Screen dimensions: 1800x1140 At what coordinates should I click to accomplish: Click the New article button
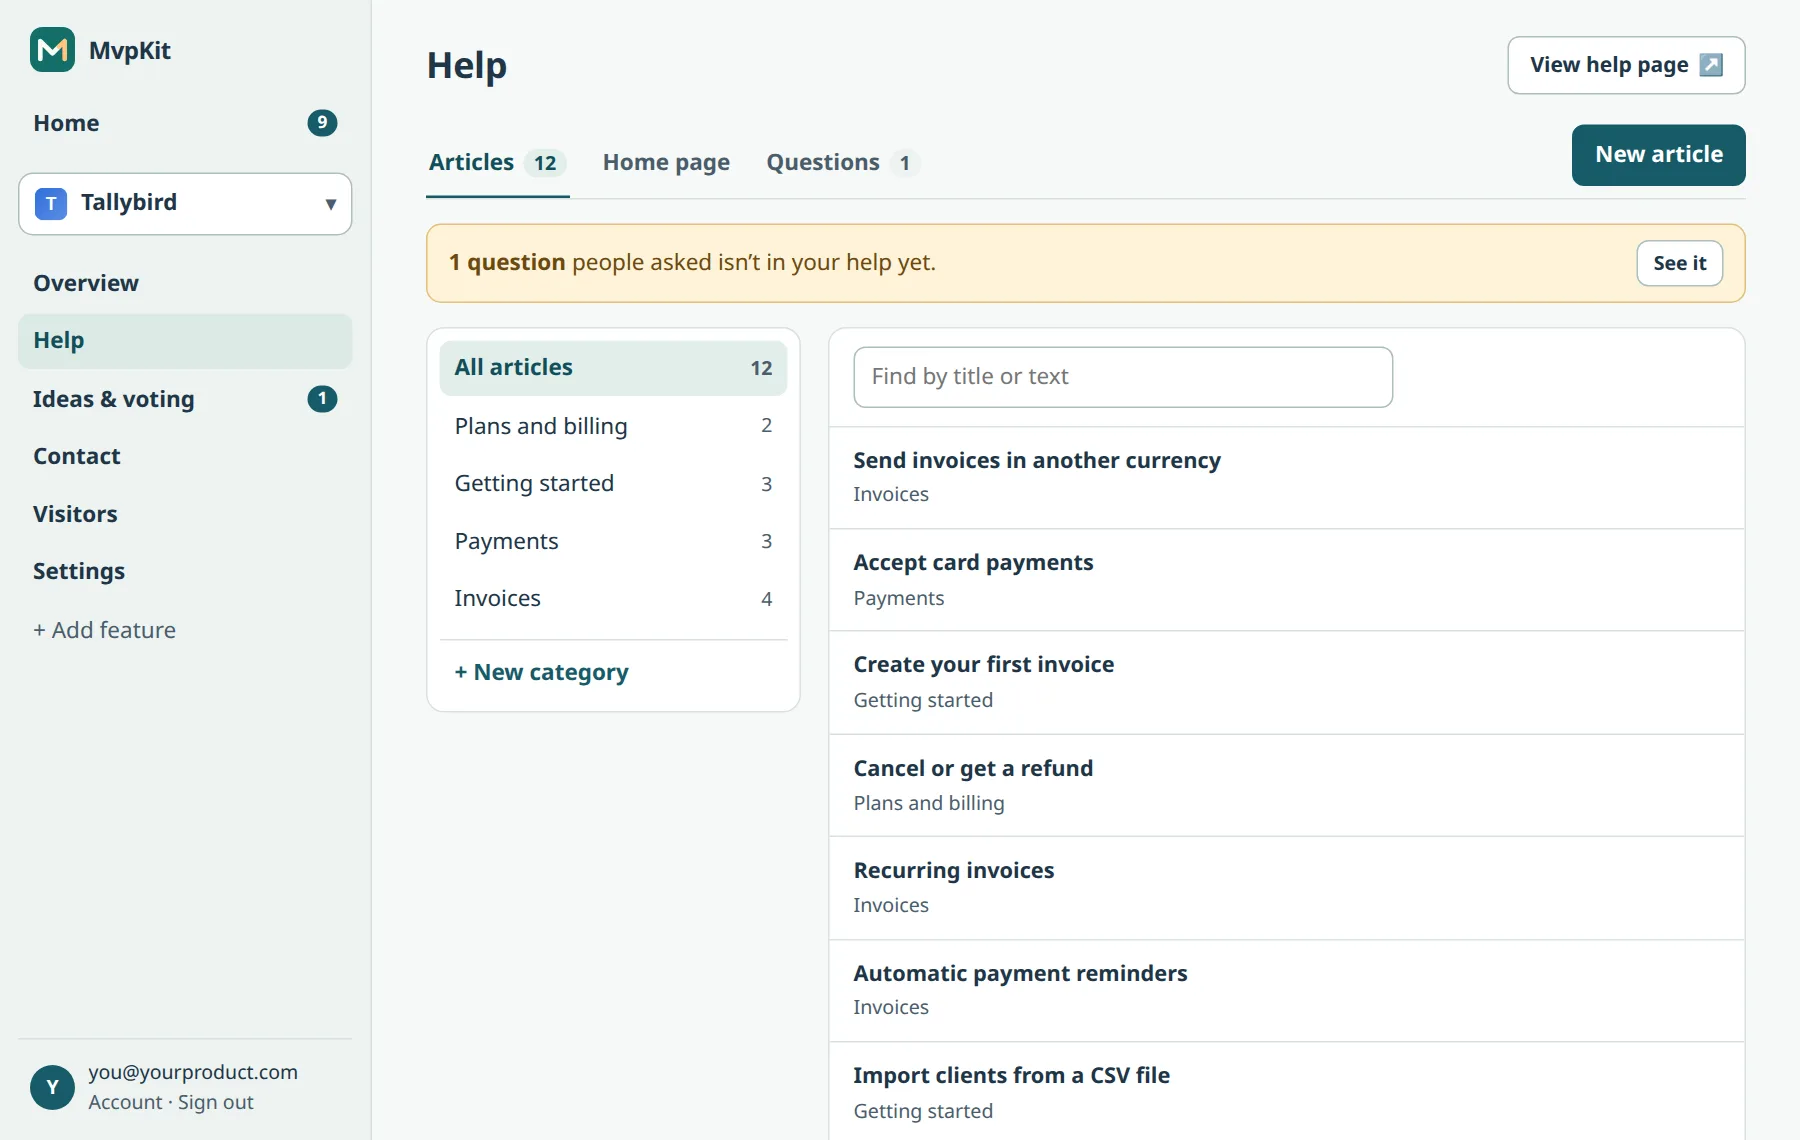tap(1658, 155)
